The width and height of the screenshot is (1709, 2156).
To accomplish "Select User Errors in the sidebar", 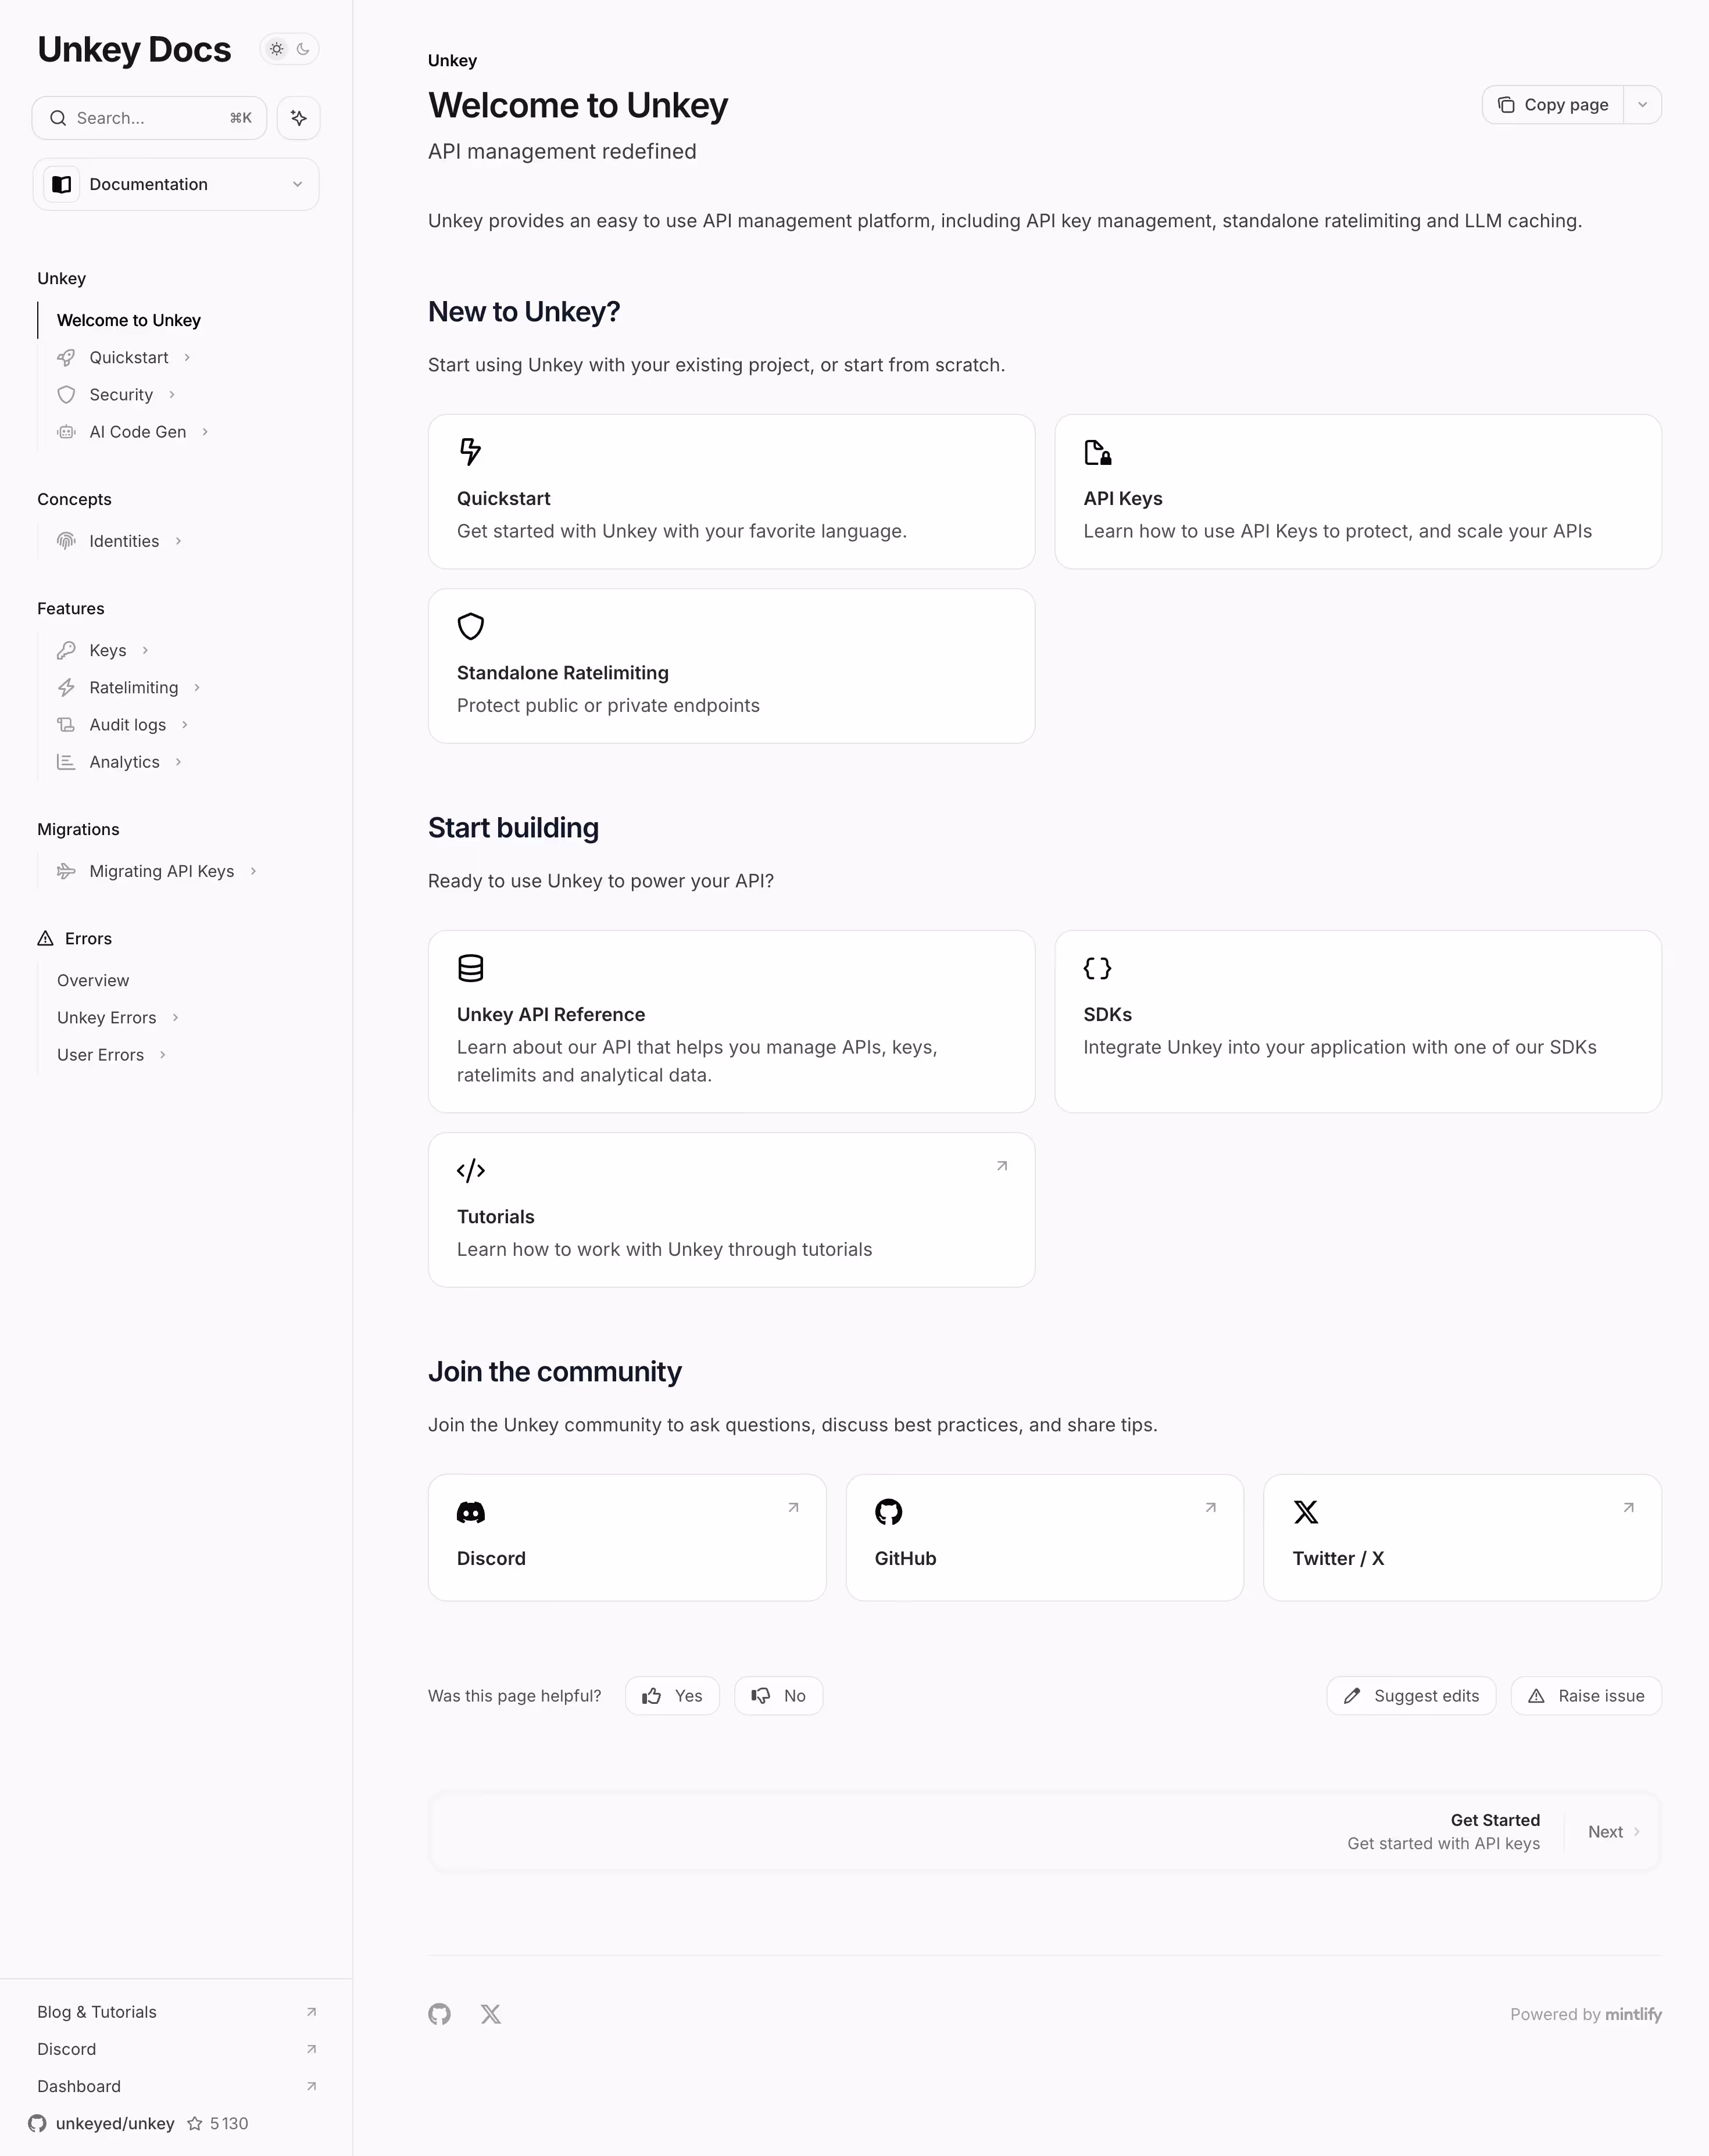I will 101,1054.
